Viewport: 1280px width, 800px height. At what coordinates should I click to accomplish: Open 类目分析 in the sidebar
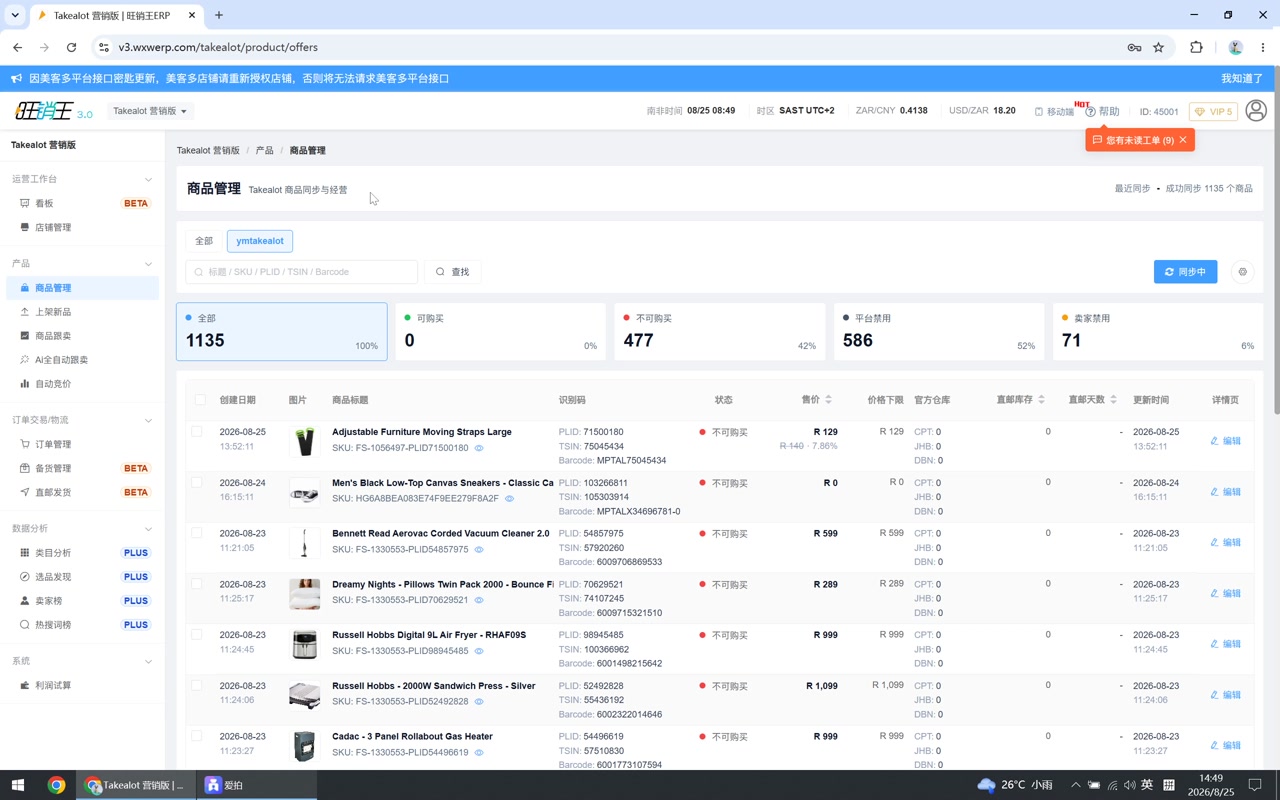(82, 553)
